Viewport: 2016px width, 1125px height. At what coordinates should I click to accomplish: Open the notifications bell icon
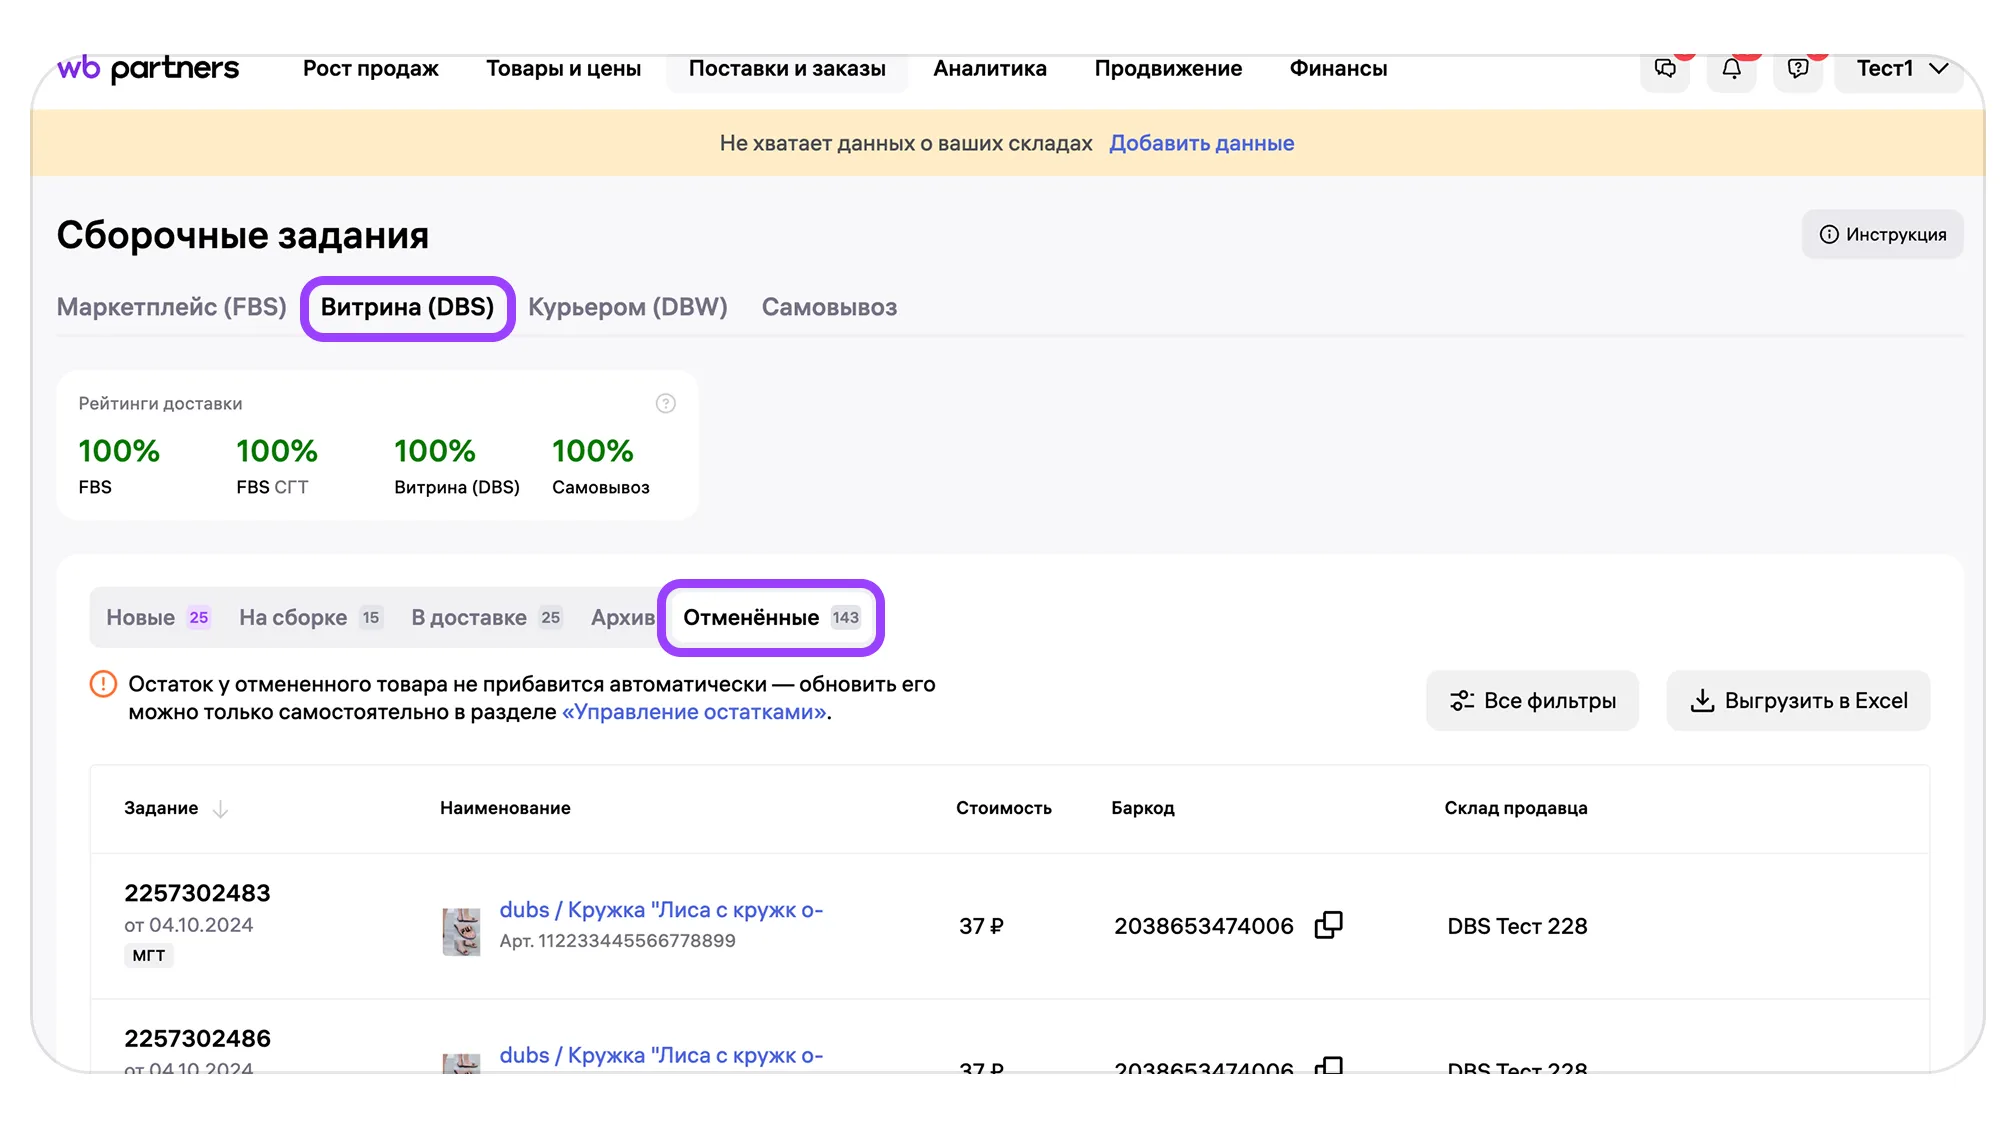coord(1731,69)
